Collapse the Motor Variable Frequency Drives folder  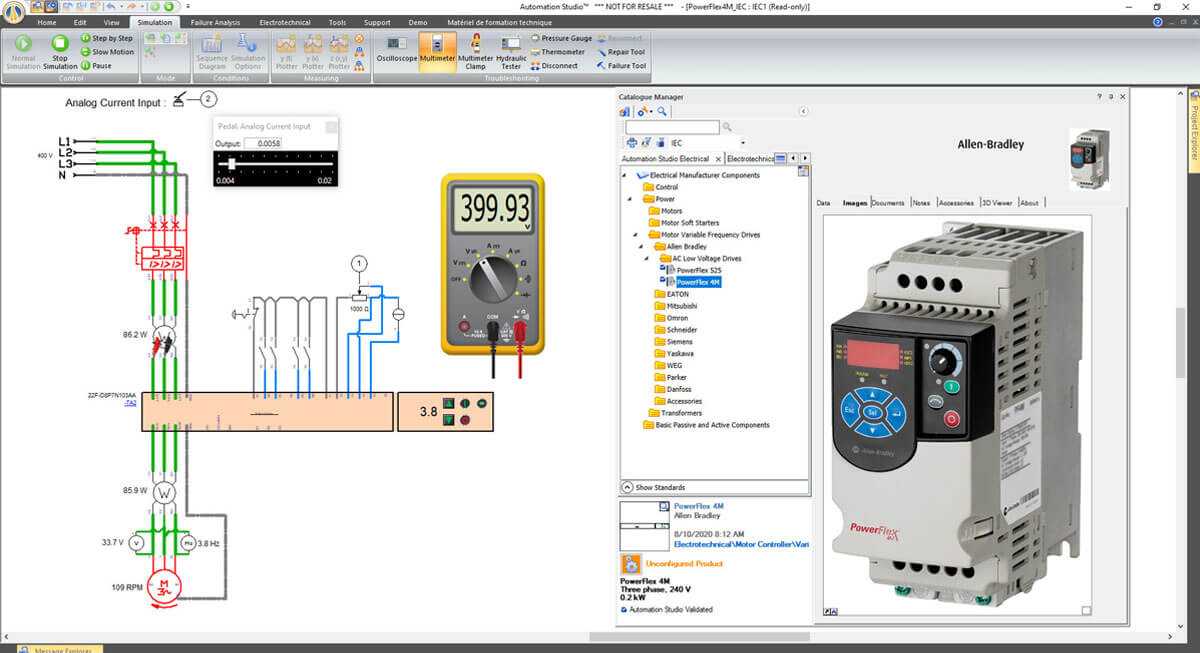pyautogui.click(x=636, y=235)
